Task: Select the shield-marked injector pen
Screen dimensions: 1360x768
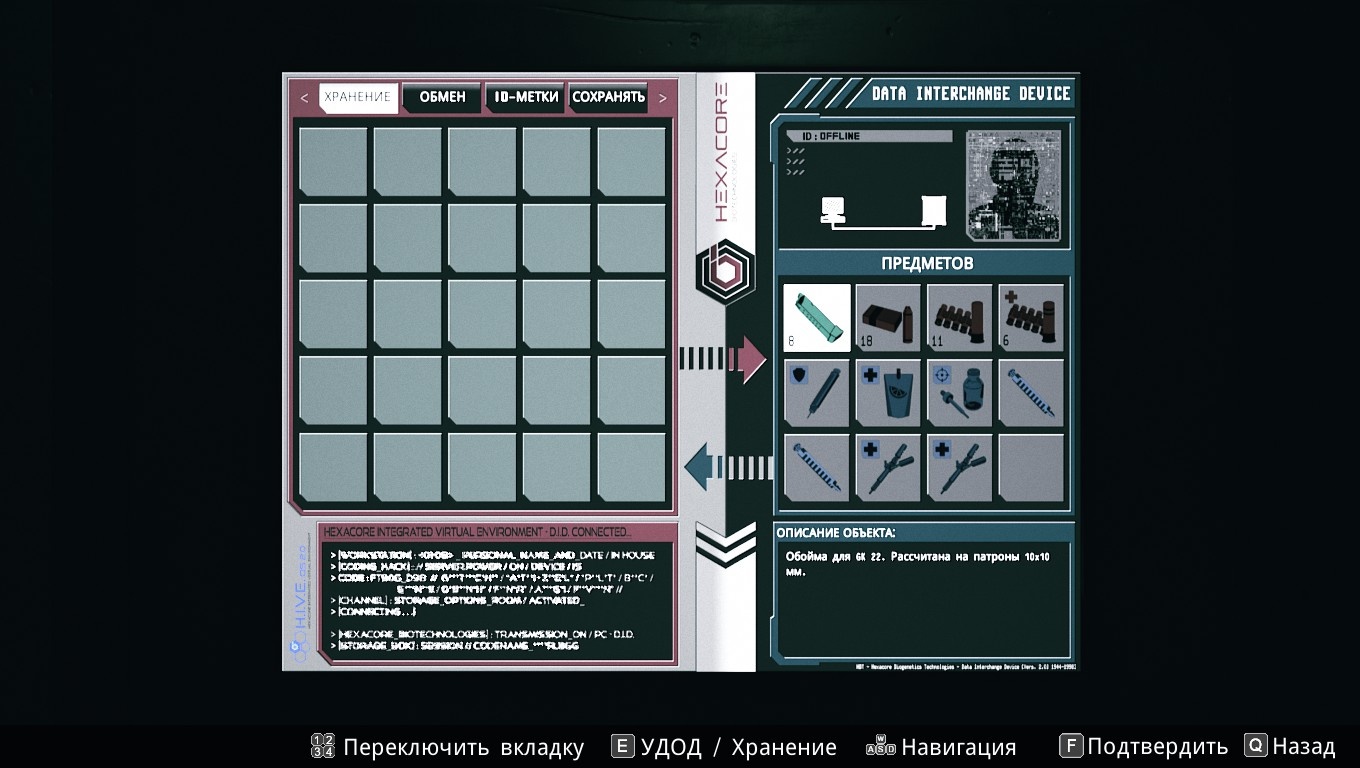Action: tap(817, 393)
